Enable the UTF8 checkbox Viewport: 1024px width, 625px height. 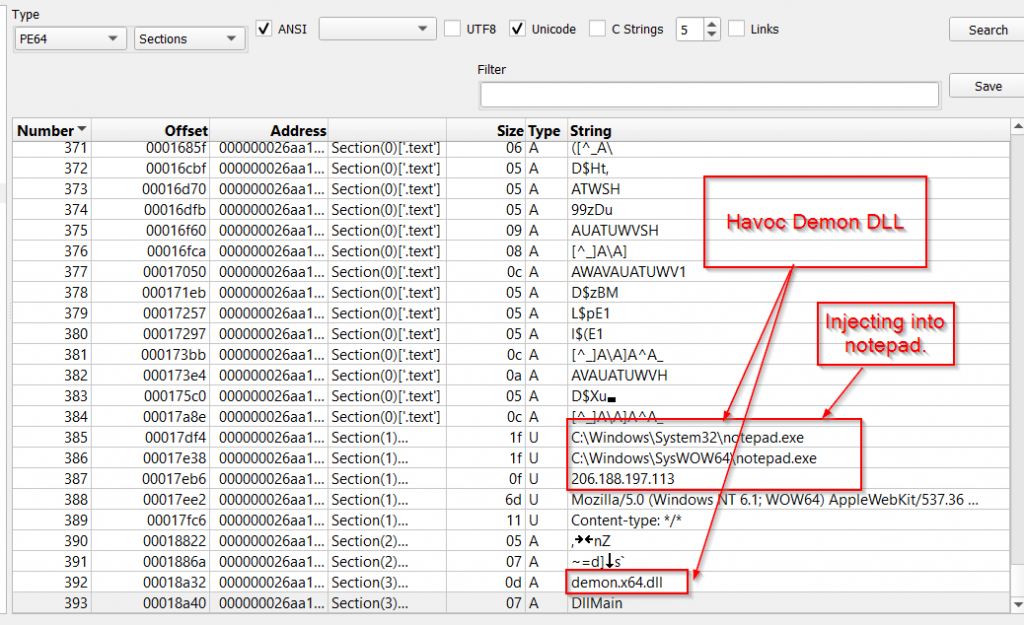pyautogui.click(x=451, y=28)
